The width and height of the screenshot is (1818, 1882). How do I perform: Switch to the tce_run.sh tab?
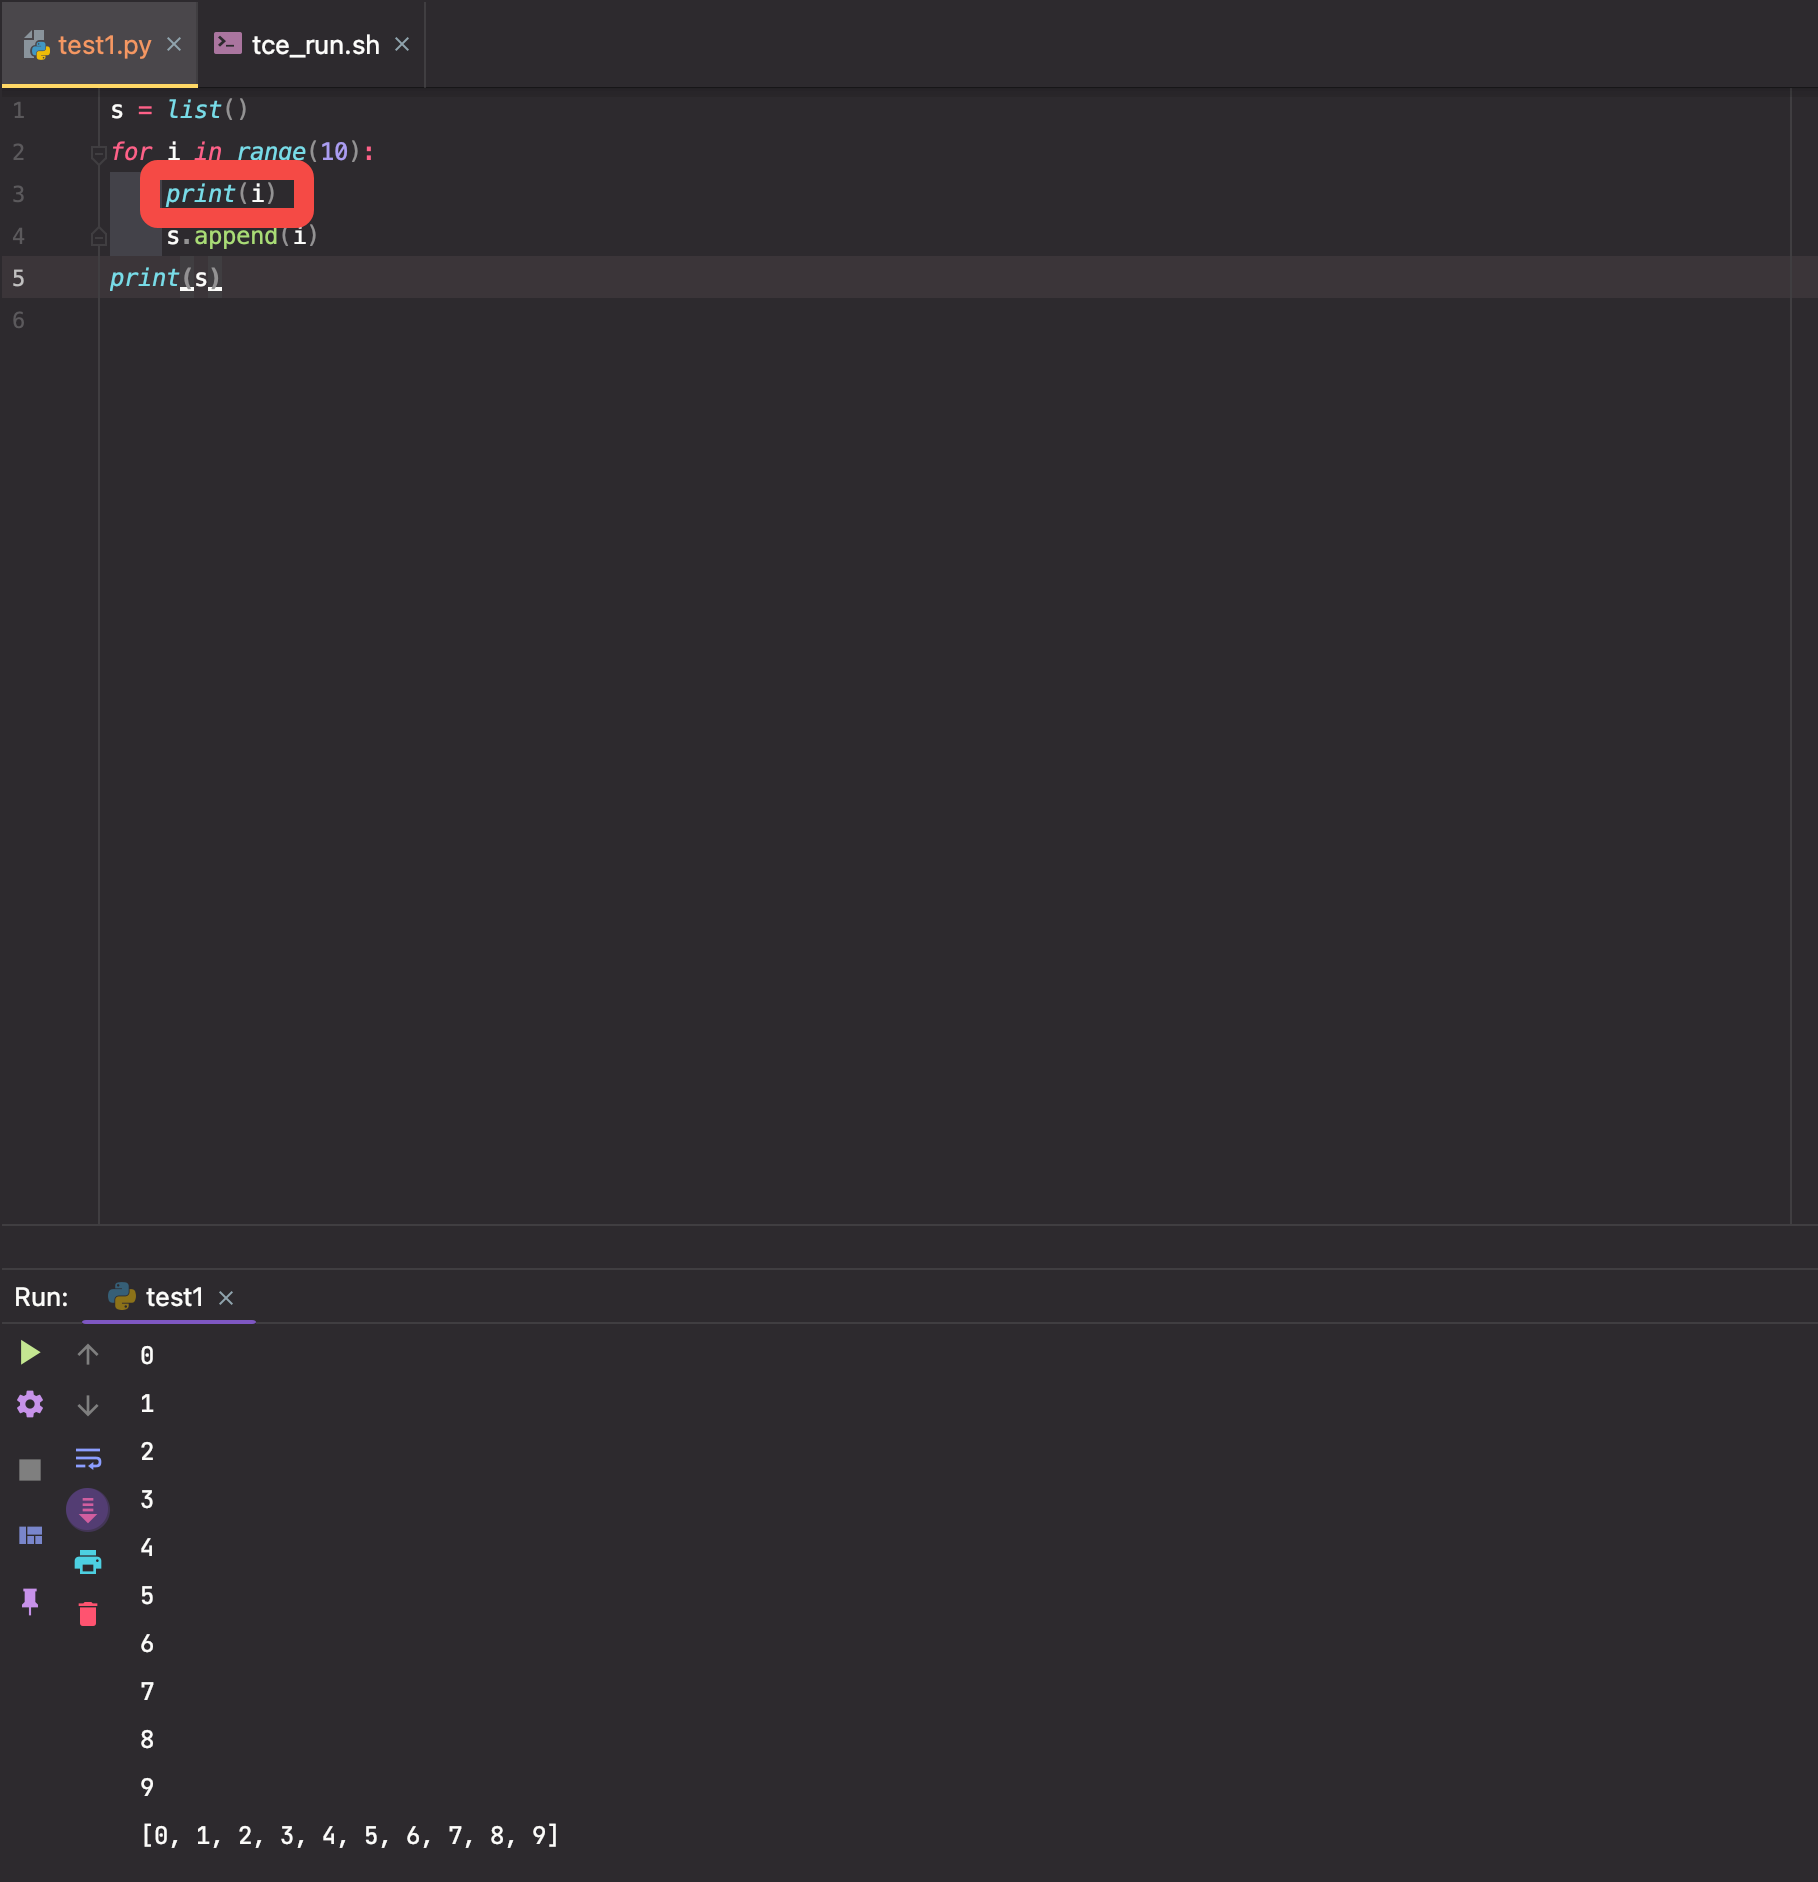pyautogui.click(x=314, y=45)
